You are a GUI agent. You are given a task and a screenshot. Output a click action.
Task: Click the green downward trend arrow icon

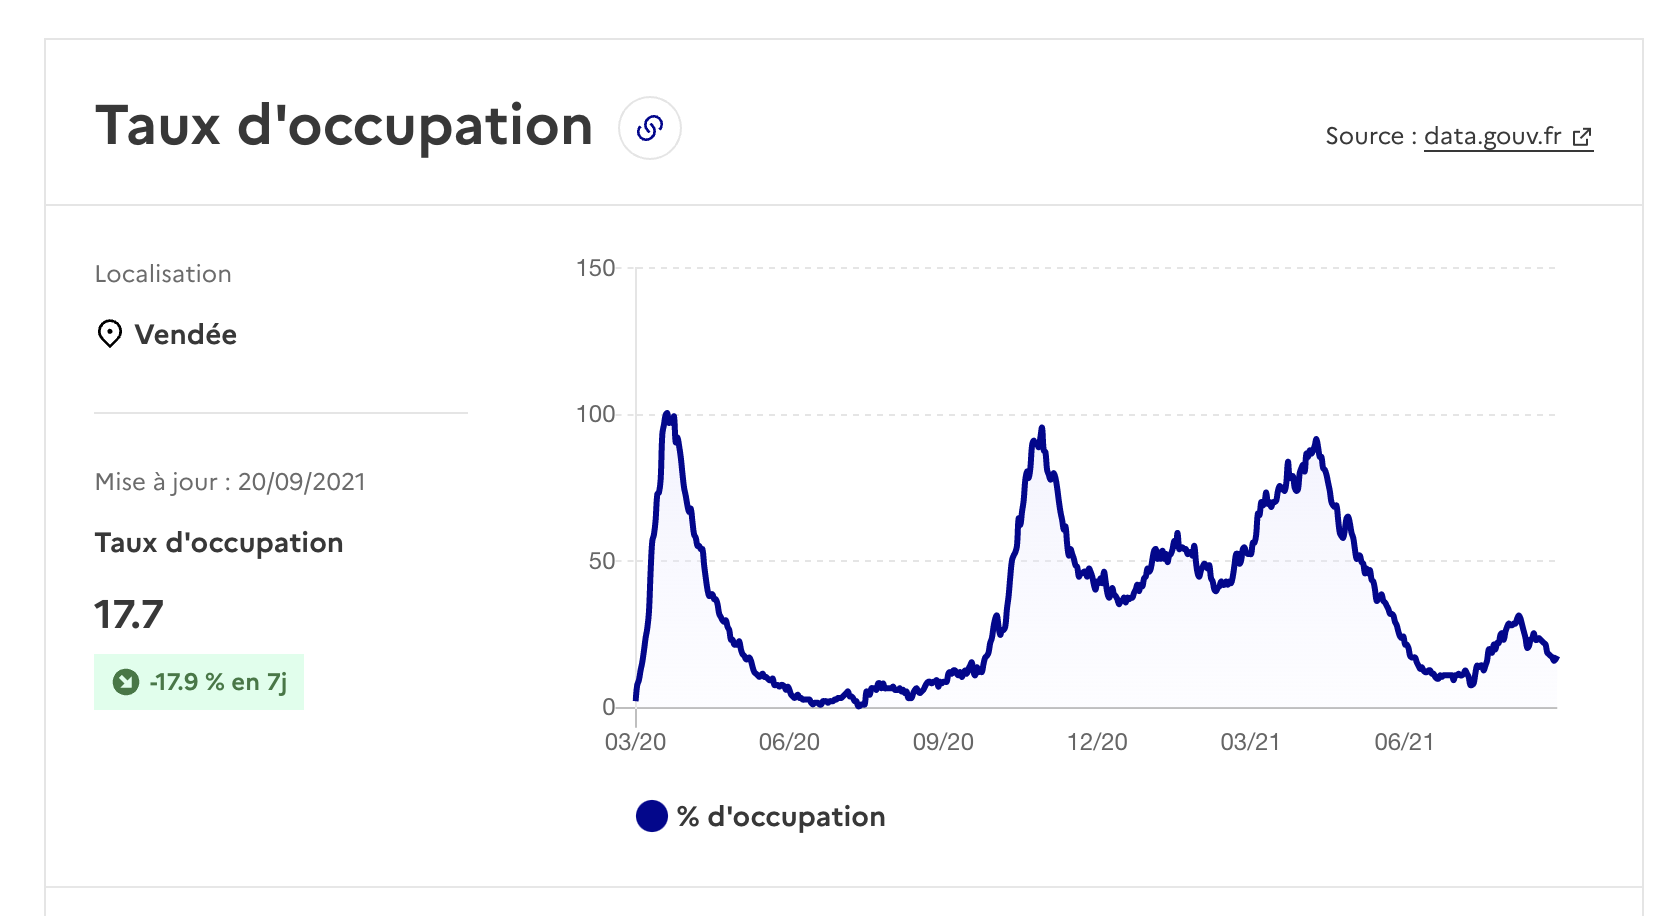point(126,682)
